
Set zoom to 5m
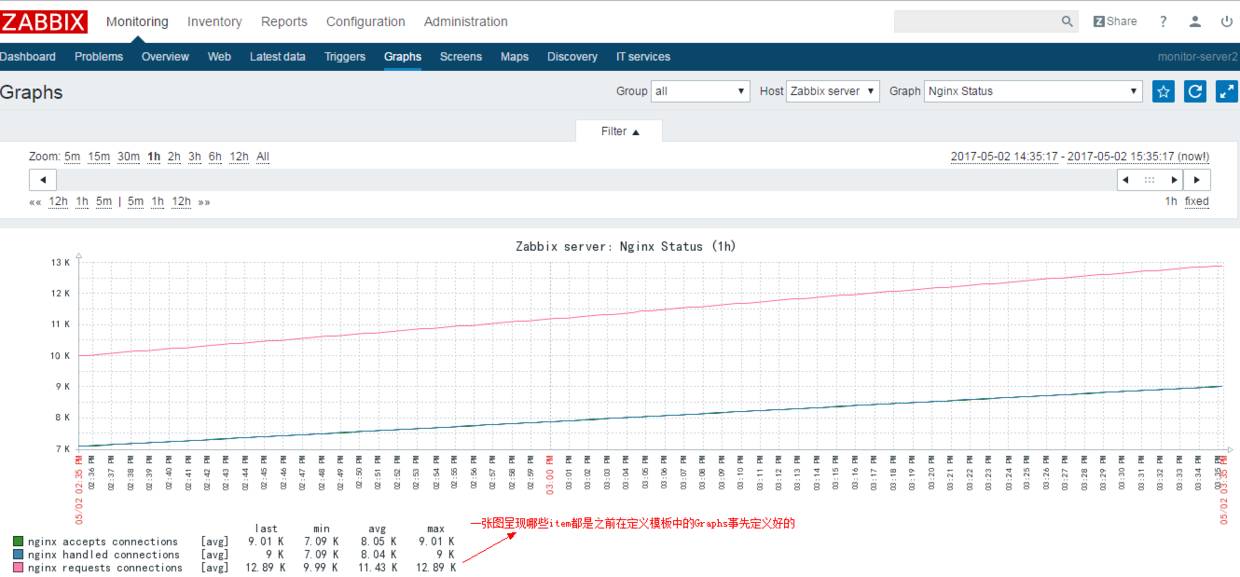72,157
